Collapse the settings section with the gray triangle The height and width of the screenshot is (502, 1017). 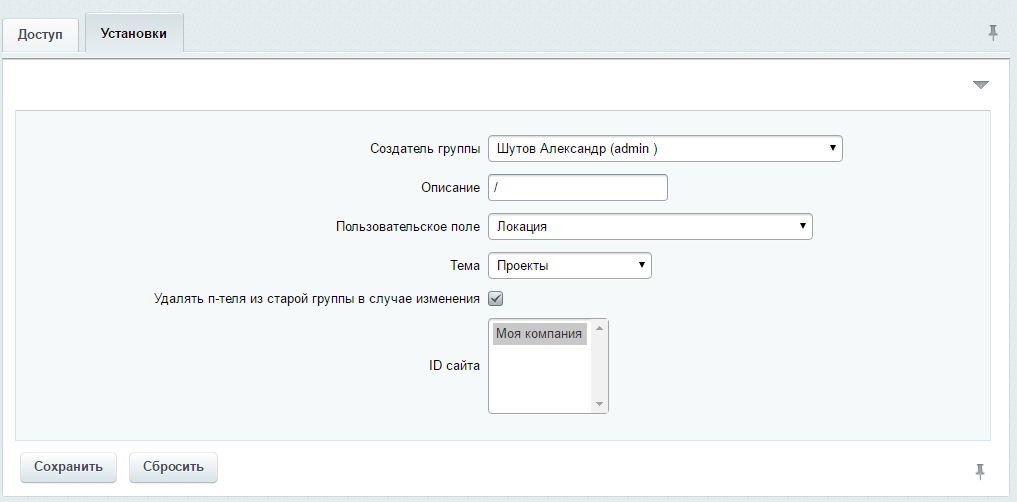[x=981, y=85]
